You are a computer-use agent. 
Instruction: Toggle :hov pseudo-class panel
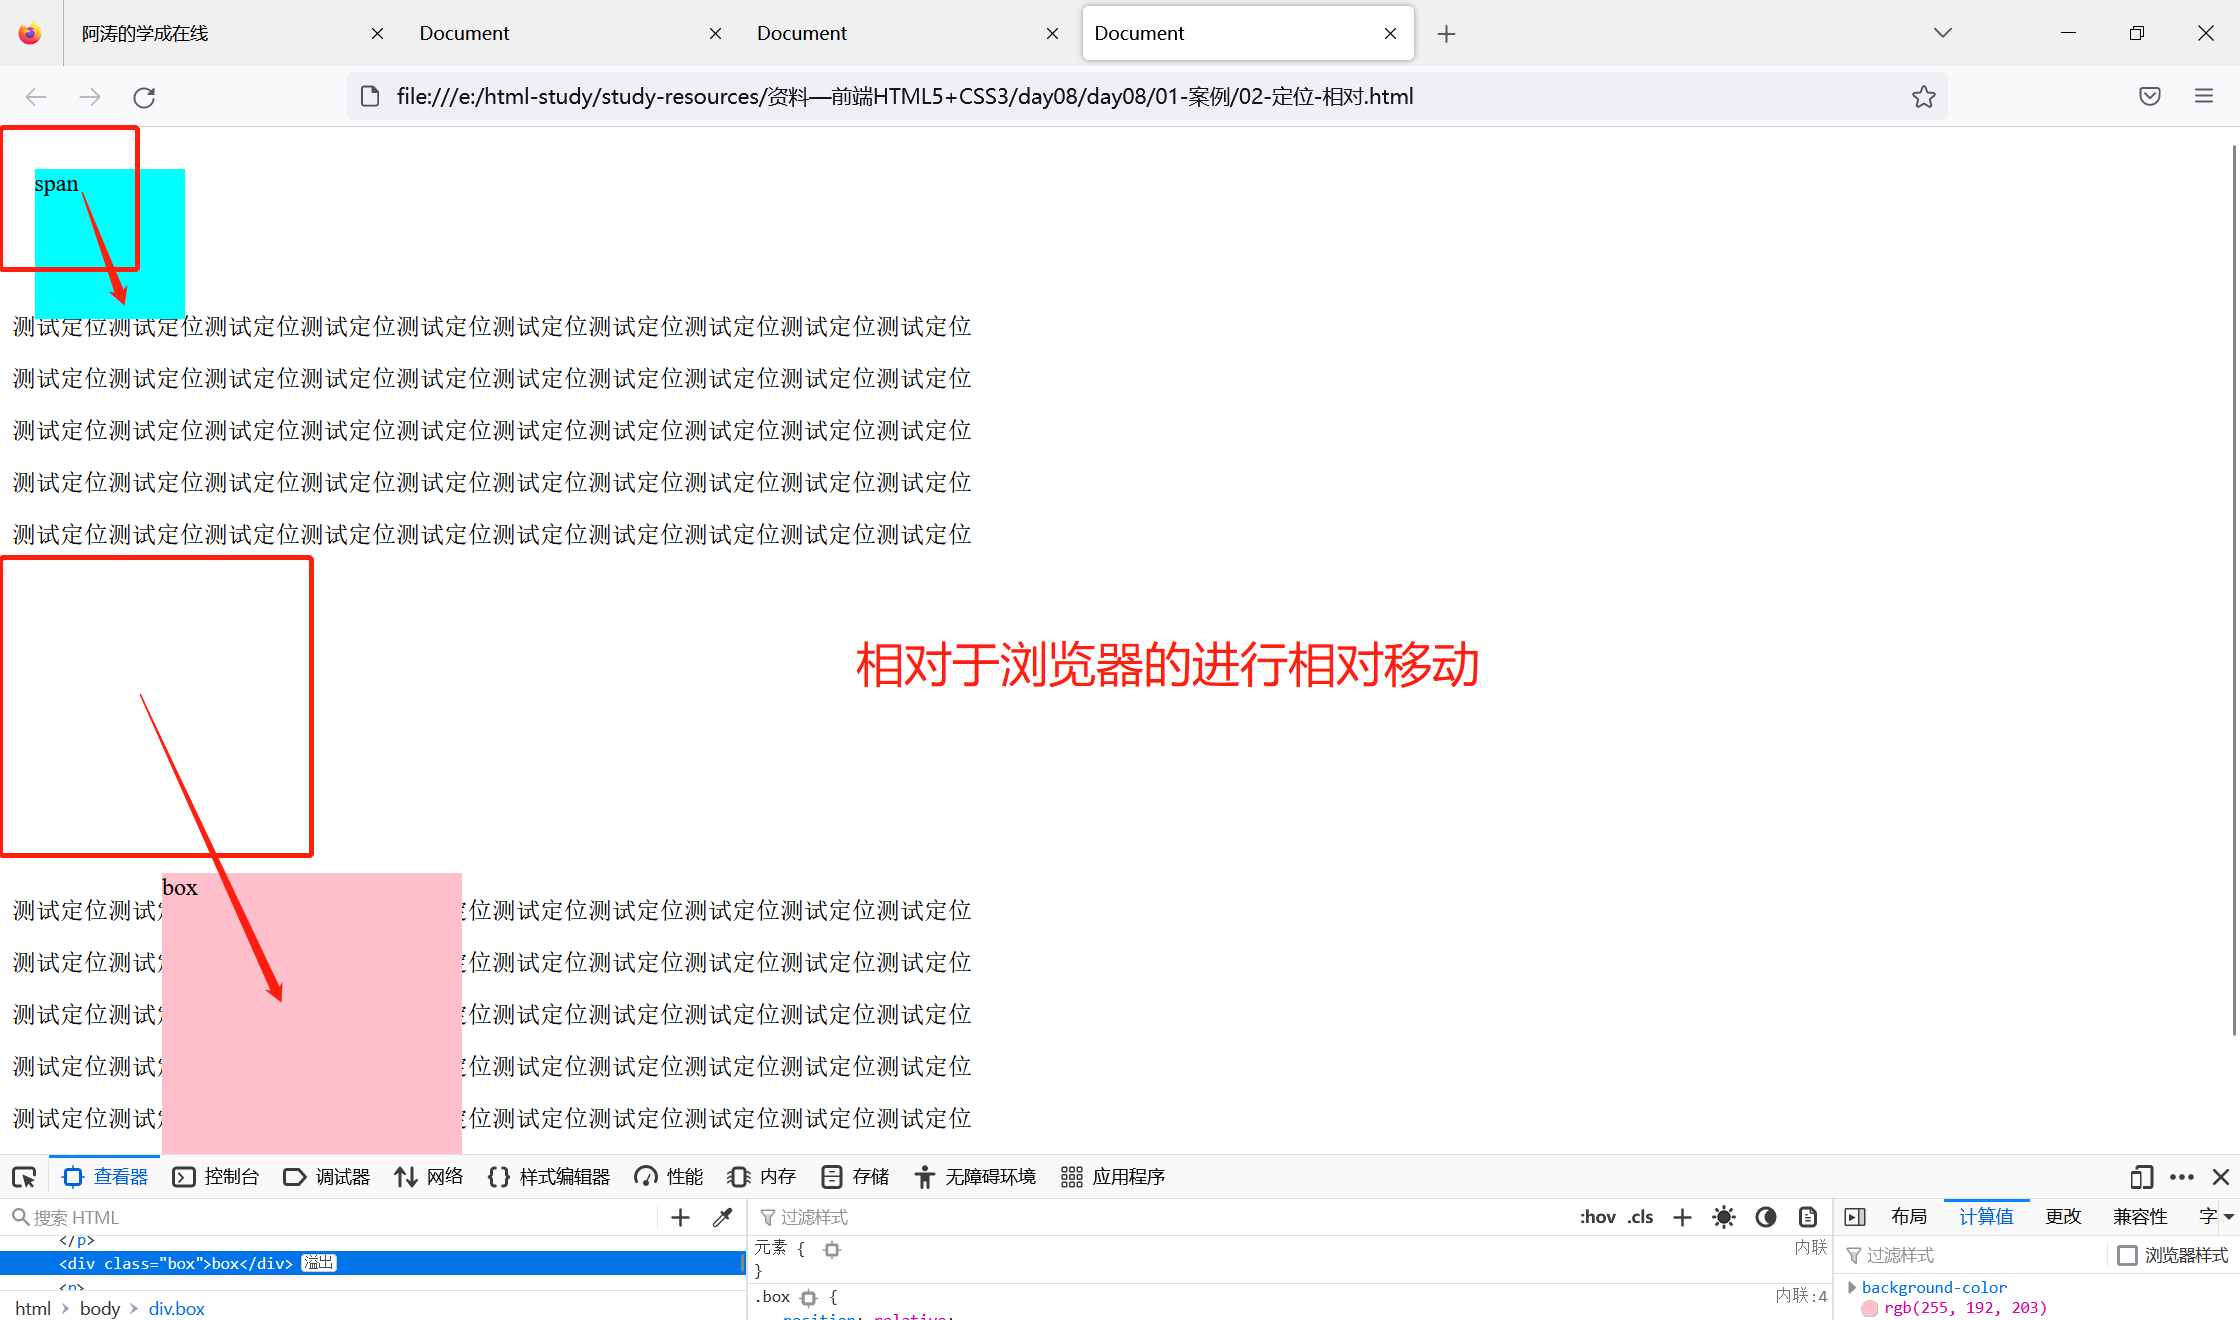pyautogui.click(x=1597, y=1217)
